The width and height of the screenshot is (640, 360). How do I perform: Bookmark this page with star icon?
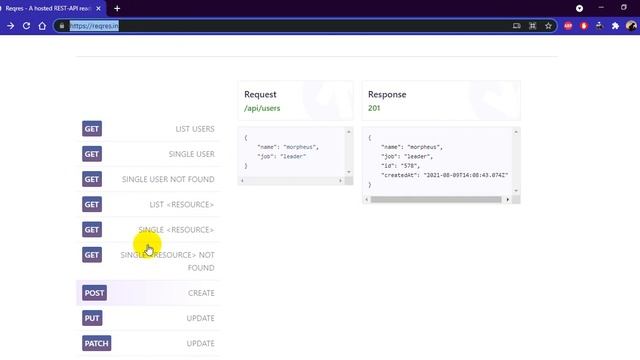point(548,26)
